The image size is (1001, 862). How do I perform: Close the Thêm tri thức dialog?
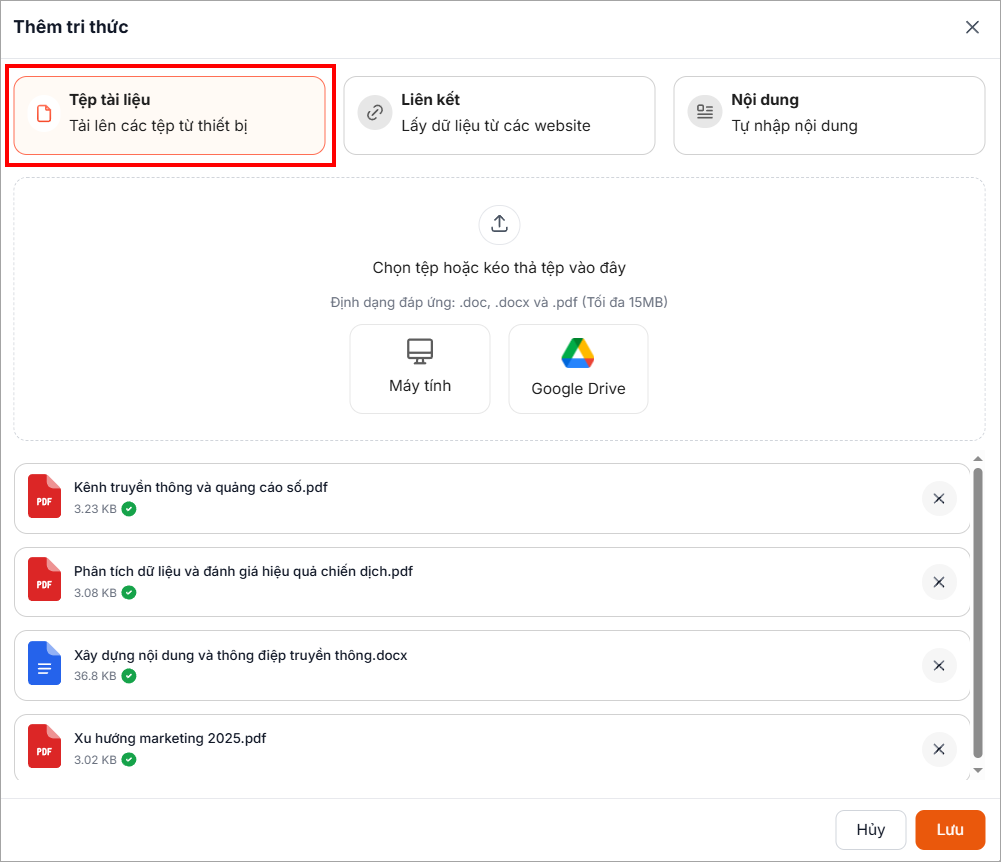pyautogui.click(x=972, y=27)
